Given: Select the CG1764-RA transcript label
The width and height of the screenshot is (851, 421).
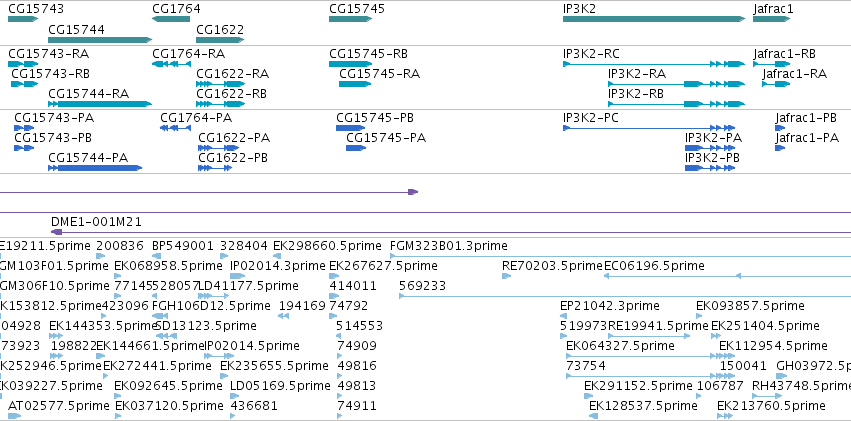Looking at the screenshot, I should [x=189, y=54].
